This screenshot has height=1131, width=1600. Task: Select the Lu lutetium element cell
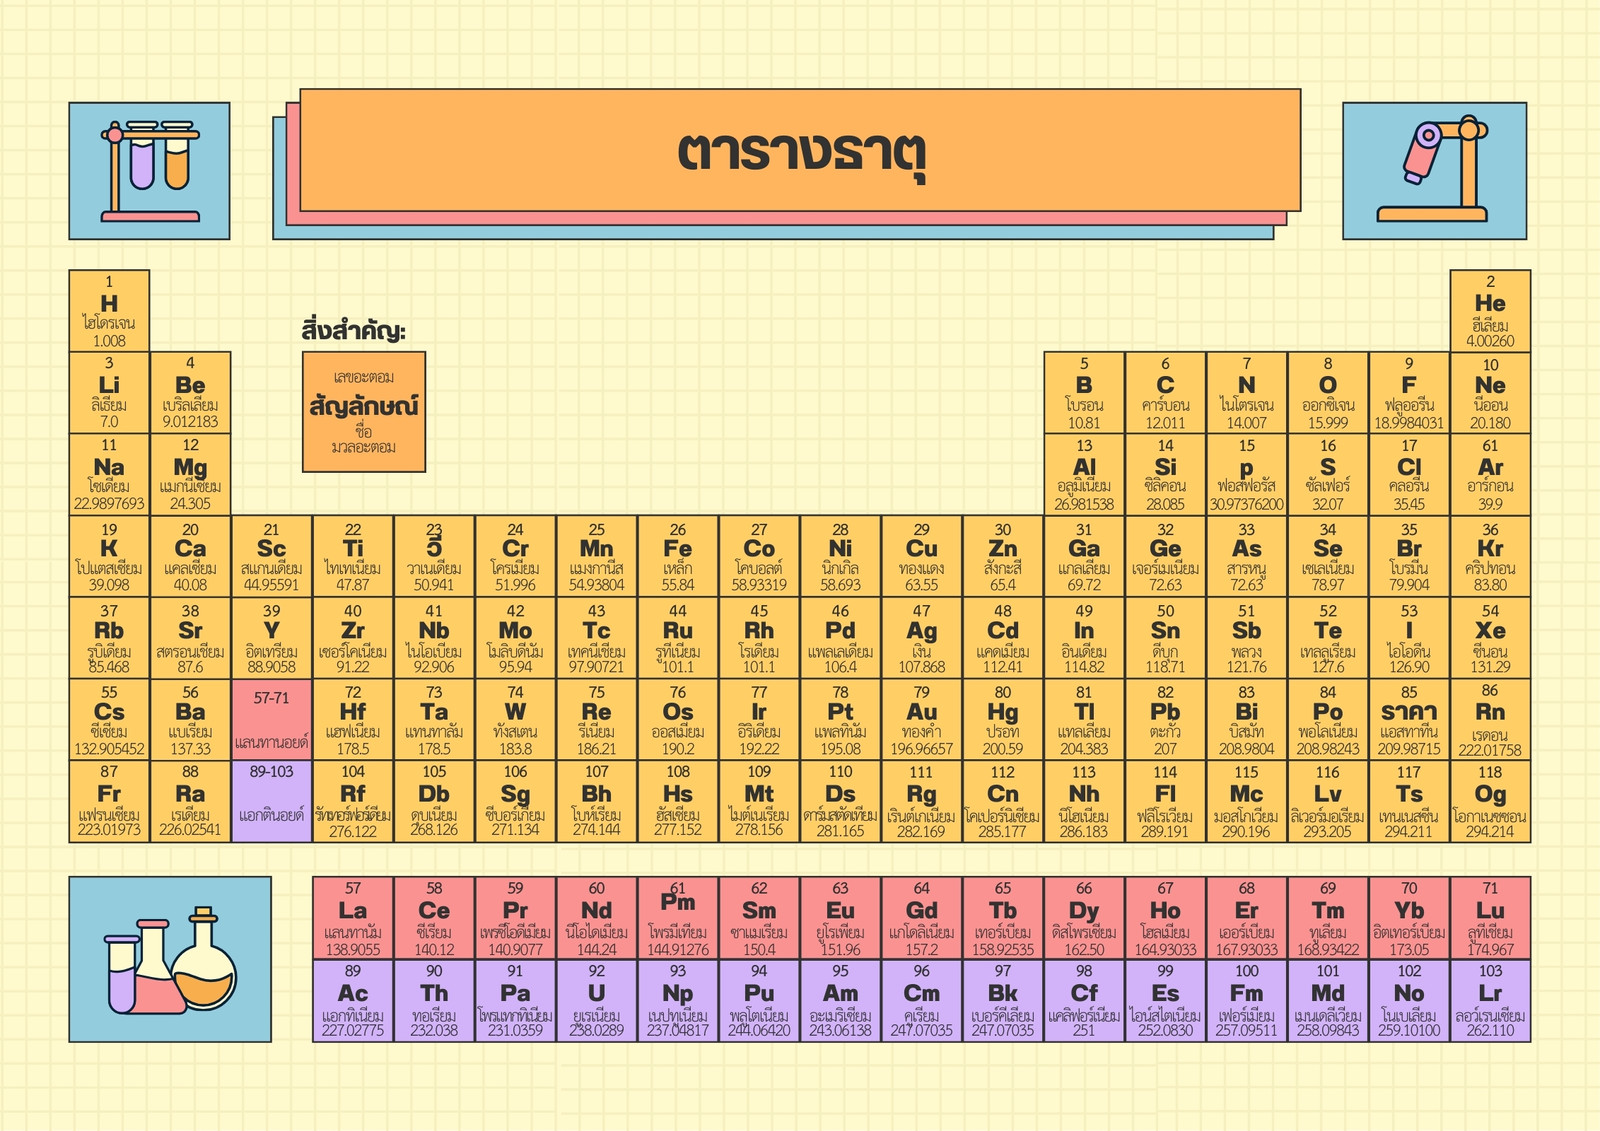(x=1490, y=918)
